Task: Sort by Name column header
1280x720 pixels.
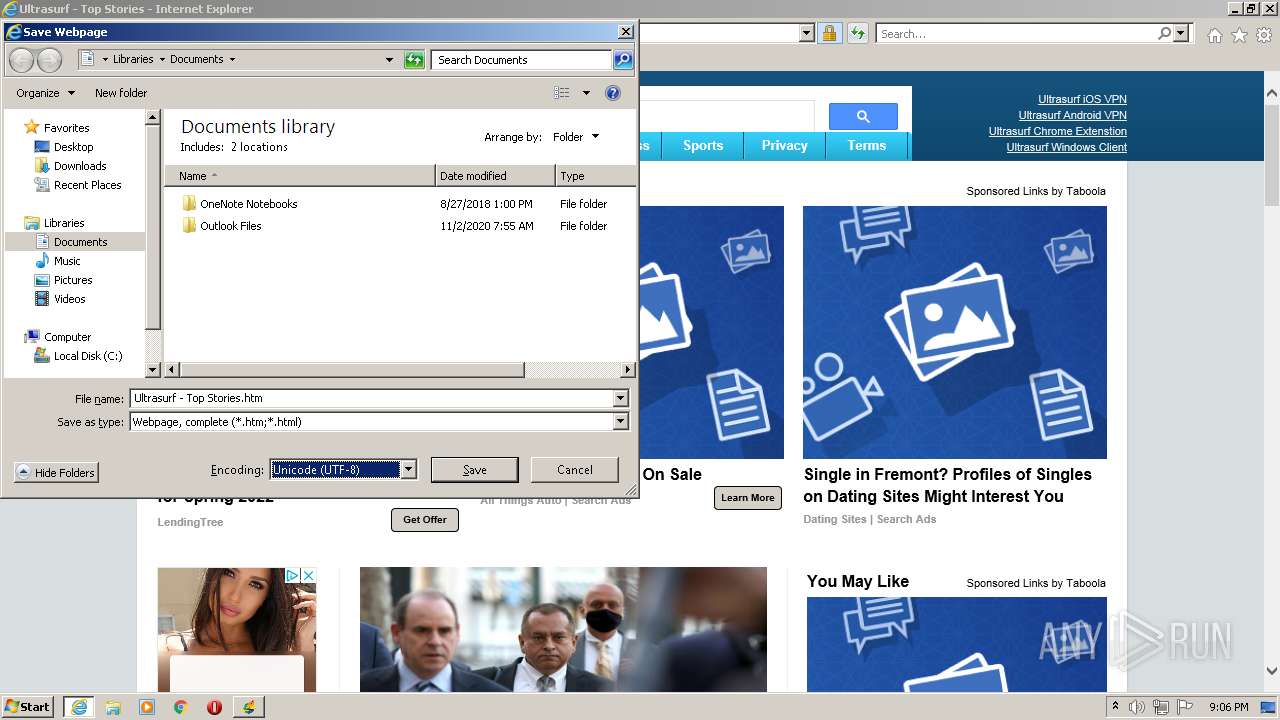Action: point(300,176)
